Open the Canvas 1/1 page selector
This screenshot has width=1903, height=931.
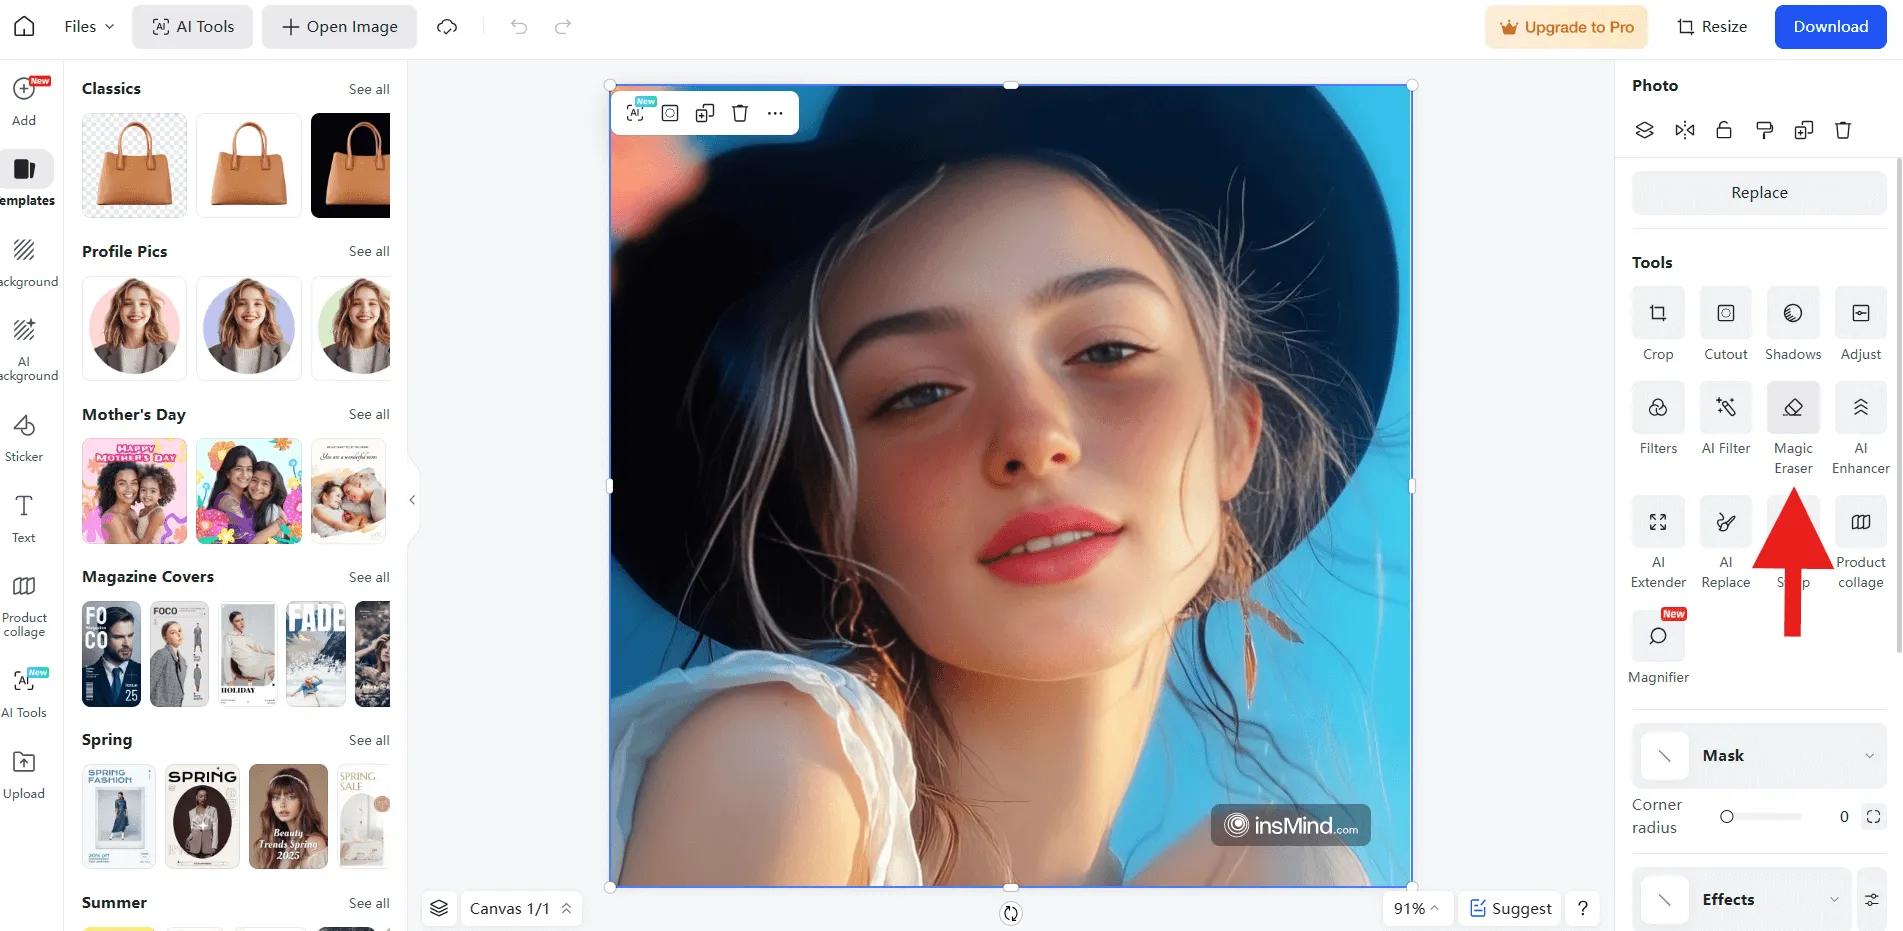tap(521, 909)
